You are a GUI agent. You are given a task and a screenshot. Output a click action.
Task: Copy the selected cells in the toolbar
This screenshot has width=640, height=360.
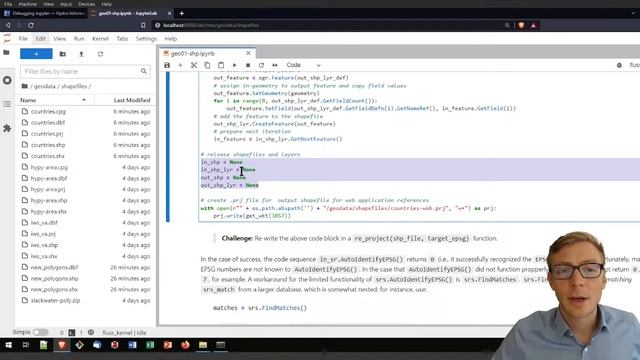[x=207, y=65]
